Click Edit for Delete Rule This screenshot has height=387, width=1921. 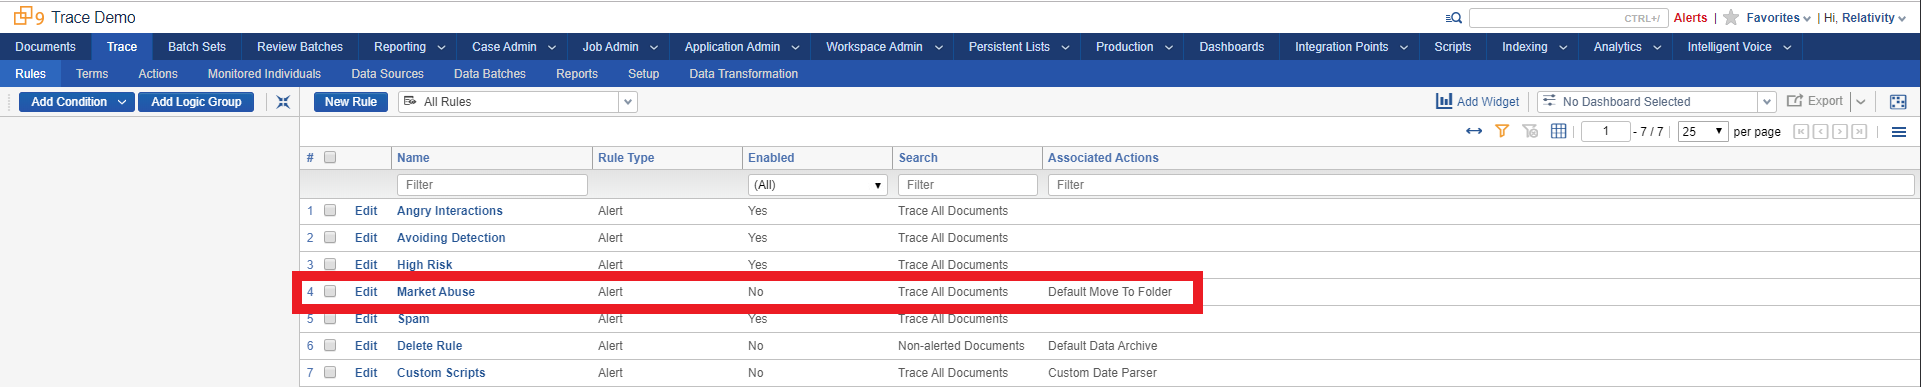[366, 346]
